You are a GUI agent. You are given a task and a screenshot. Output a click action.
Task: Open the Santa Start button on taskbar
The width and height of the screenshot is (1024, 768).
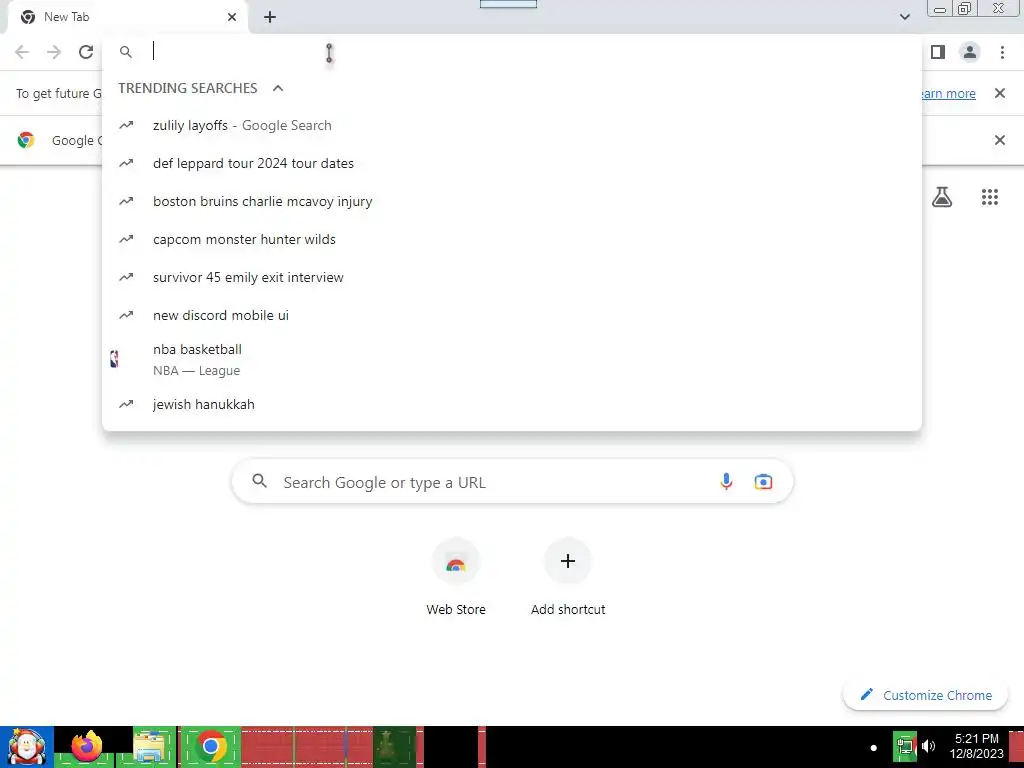pyautogui.click(x=26, y=747)
